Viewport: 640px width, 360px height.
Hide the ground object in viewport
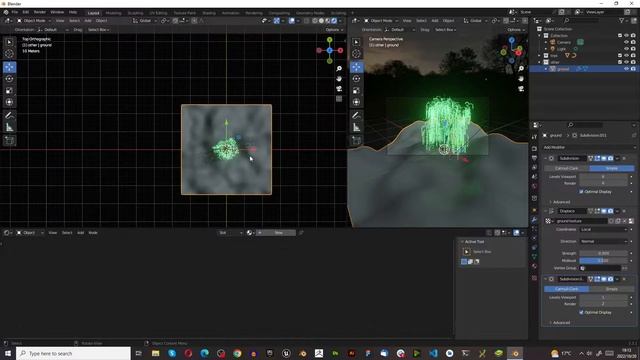626,69
